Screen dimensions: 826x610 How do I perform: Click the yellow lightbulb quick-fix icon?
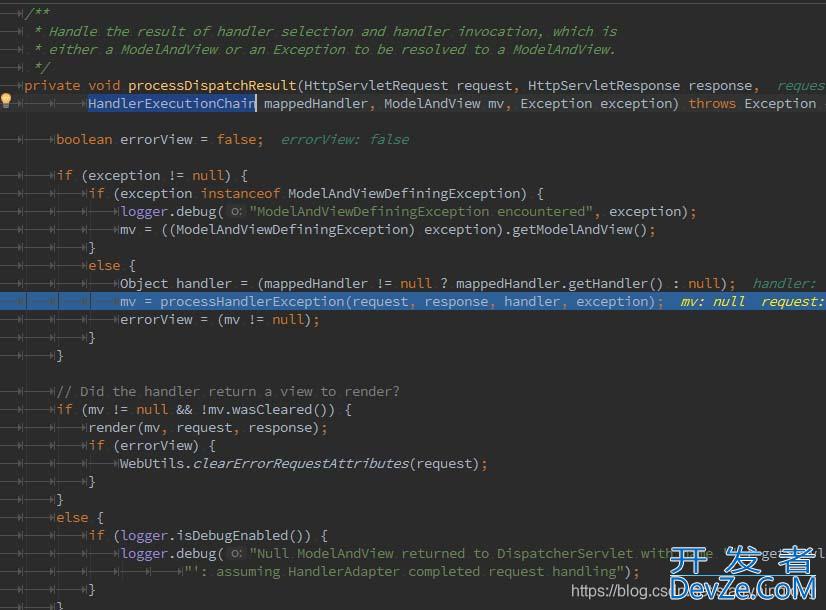tap(6, 100)
